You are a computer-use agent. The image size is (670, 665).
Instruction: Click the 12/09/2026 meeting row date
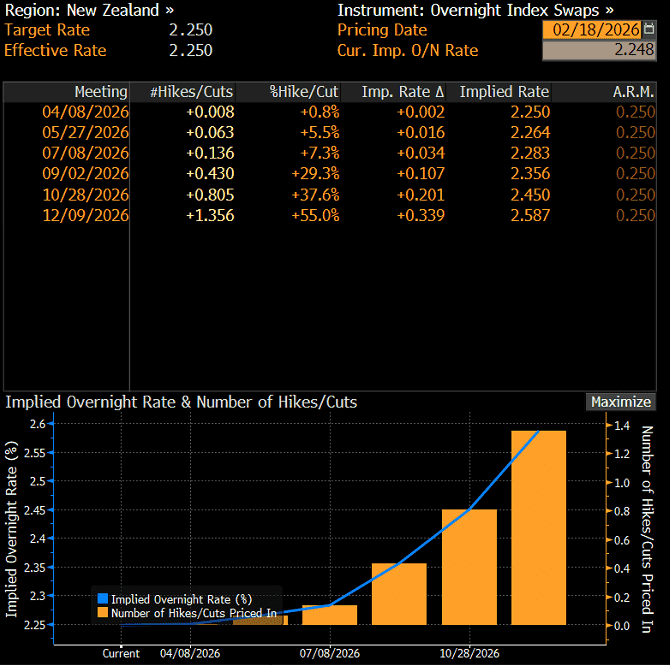pos(85,215)
